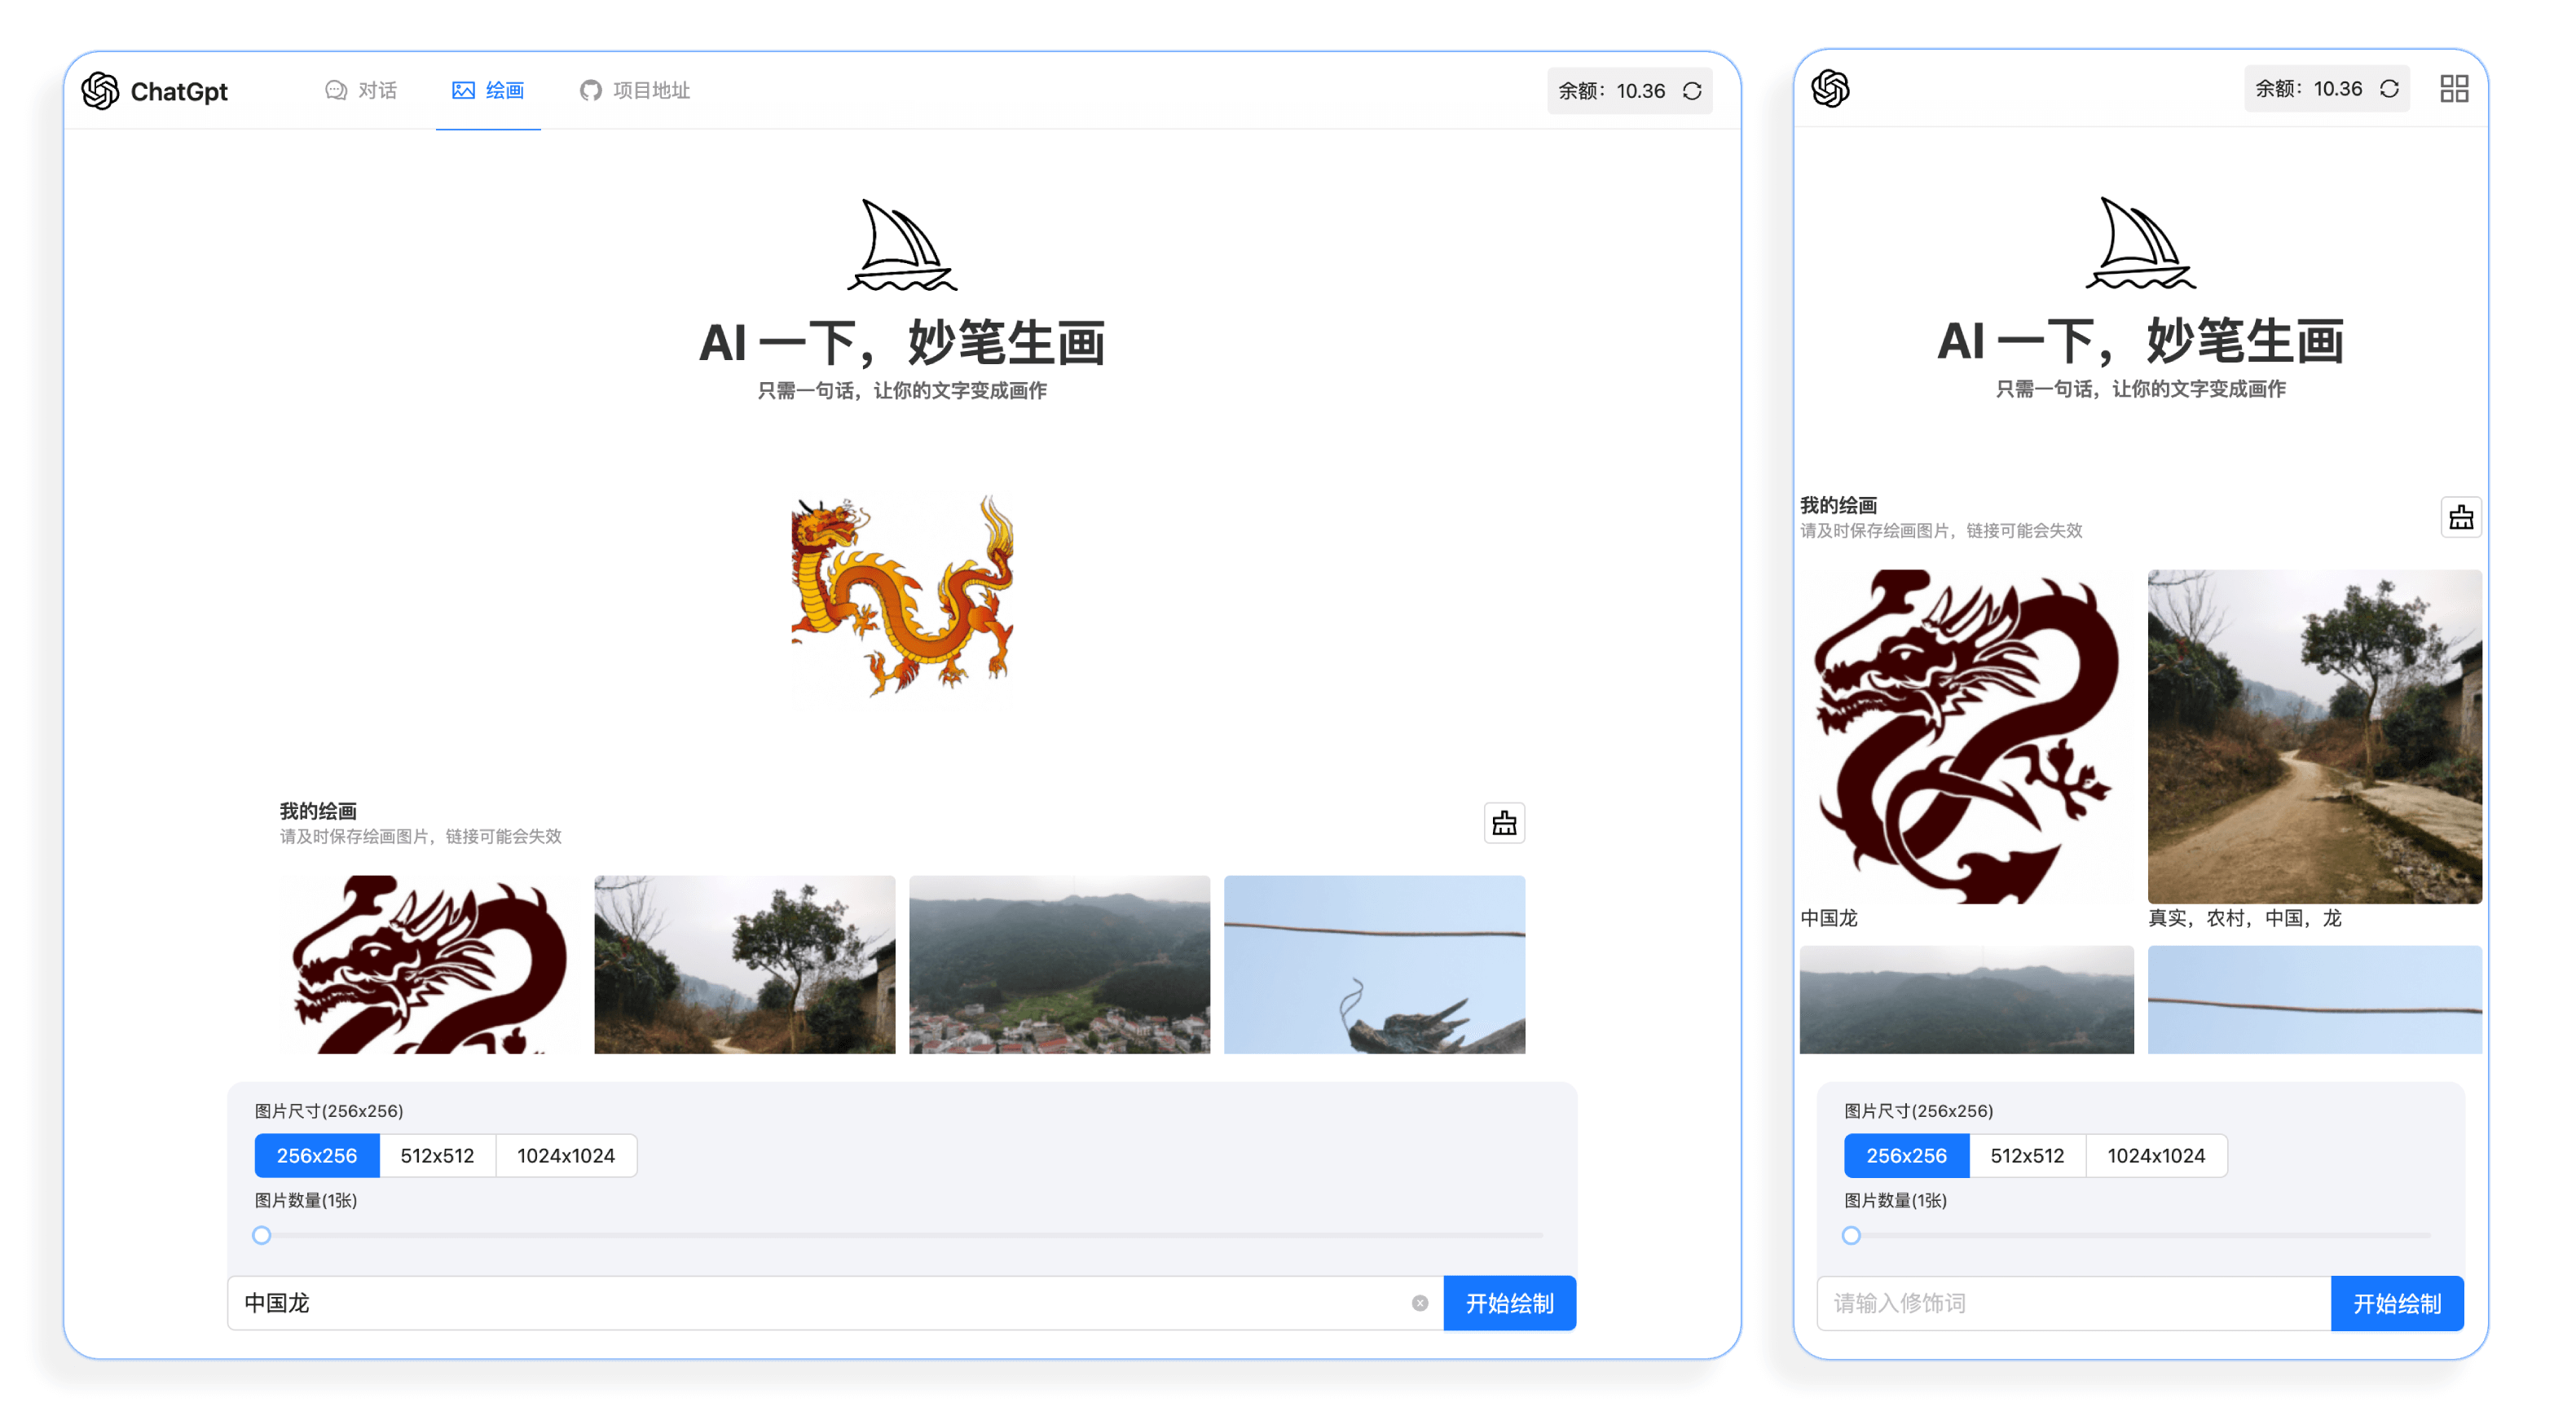Select 256x256 image size option

point(316,1156)
